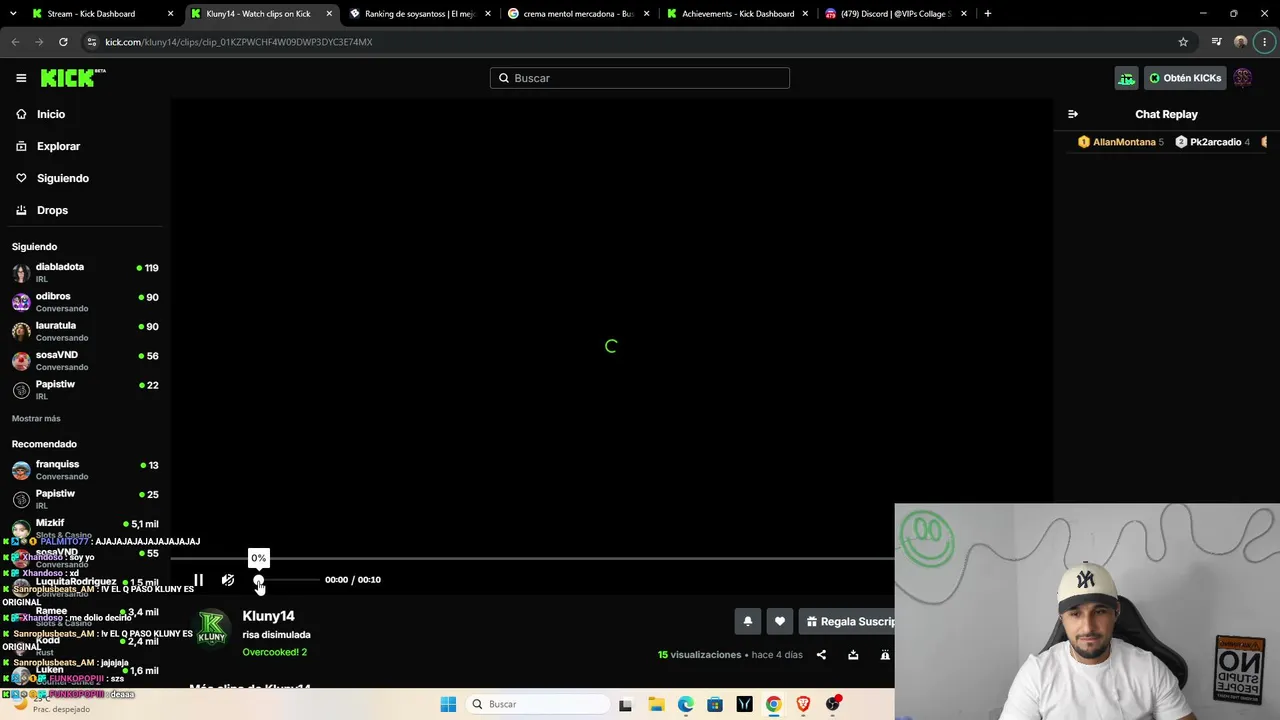Click the Buscar search field in Kick
The width and height of the screenshot is (1280, 720).
pyautogui.click(x=640, y=78)
